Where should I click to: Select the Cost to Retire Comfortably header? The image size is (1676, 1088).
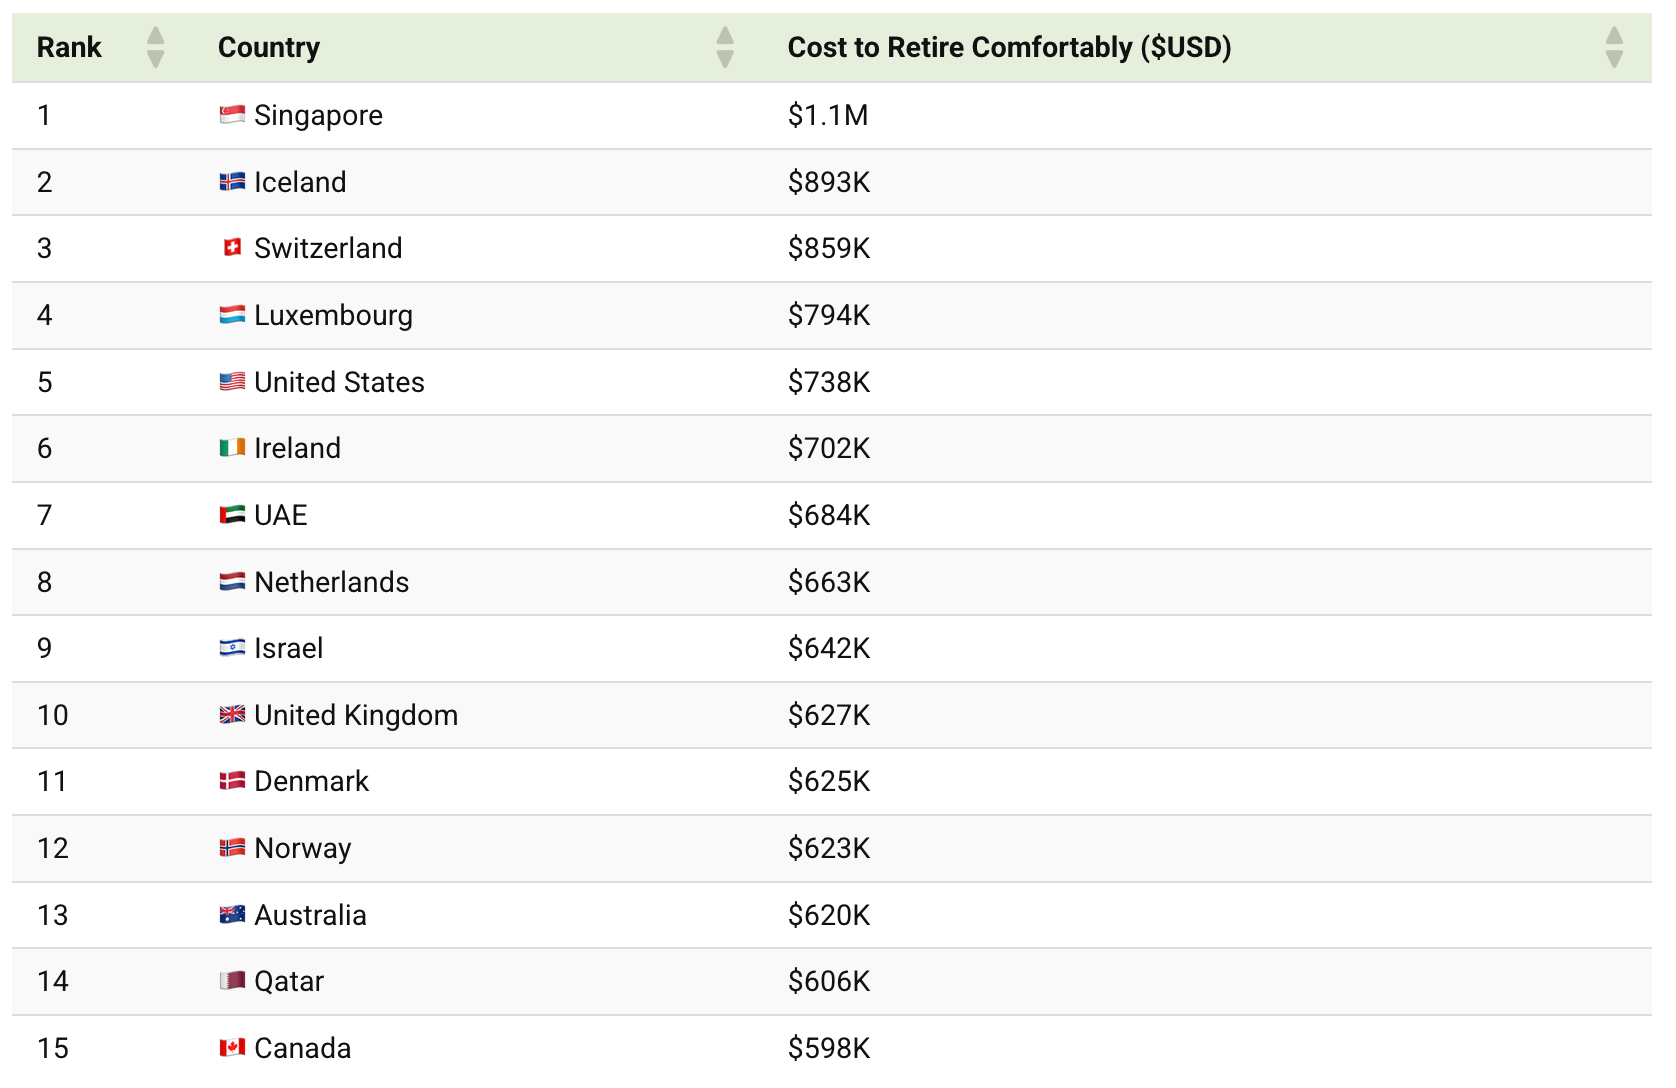click(x=1009, y=47)
